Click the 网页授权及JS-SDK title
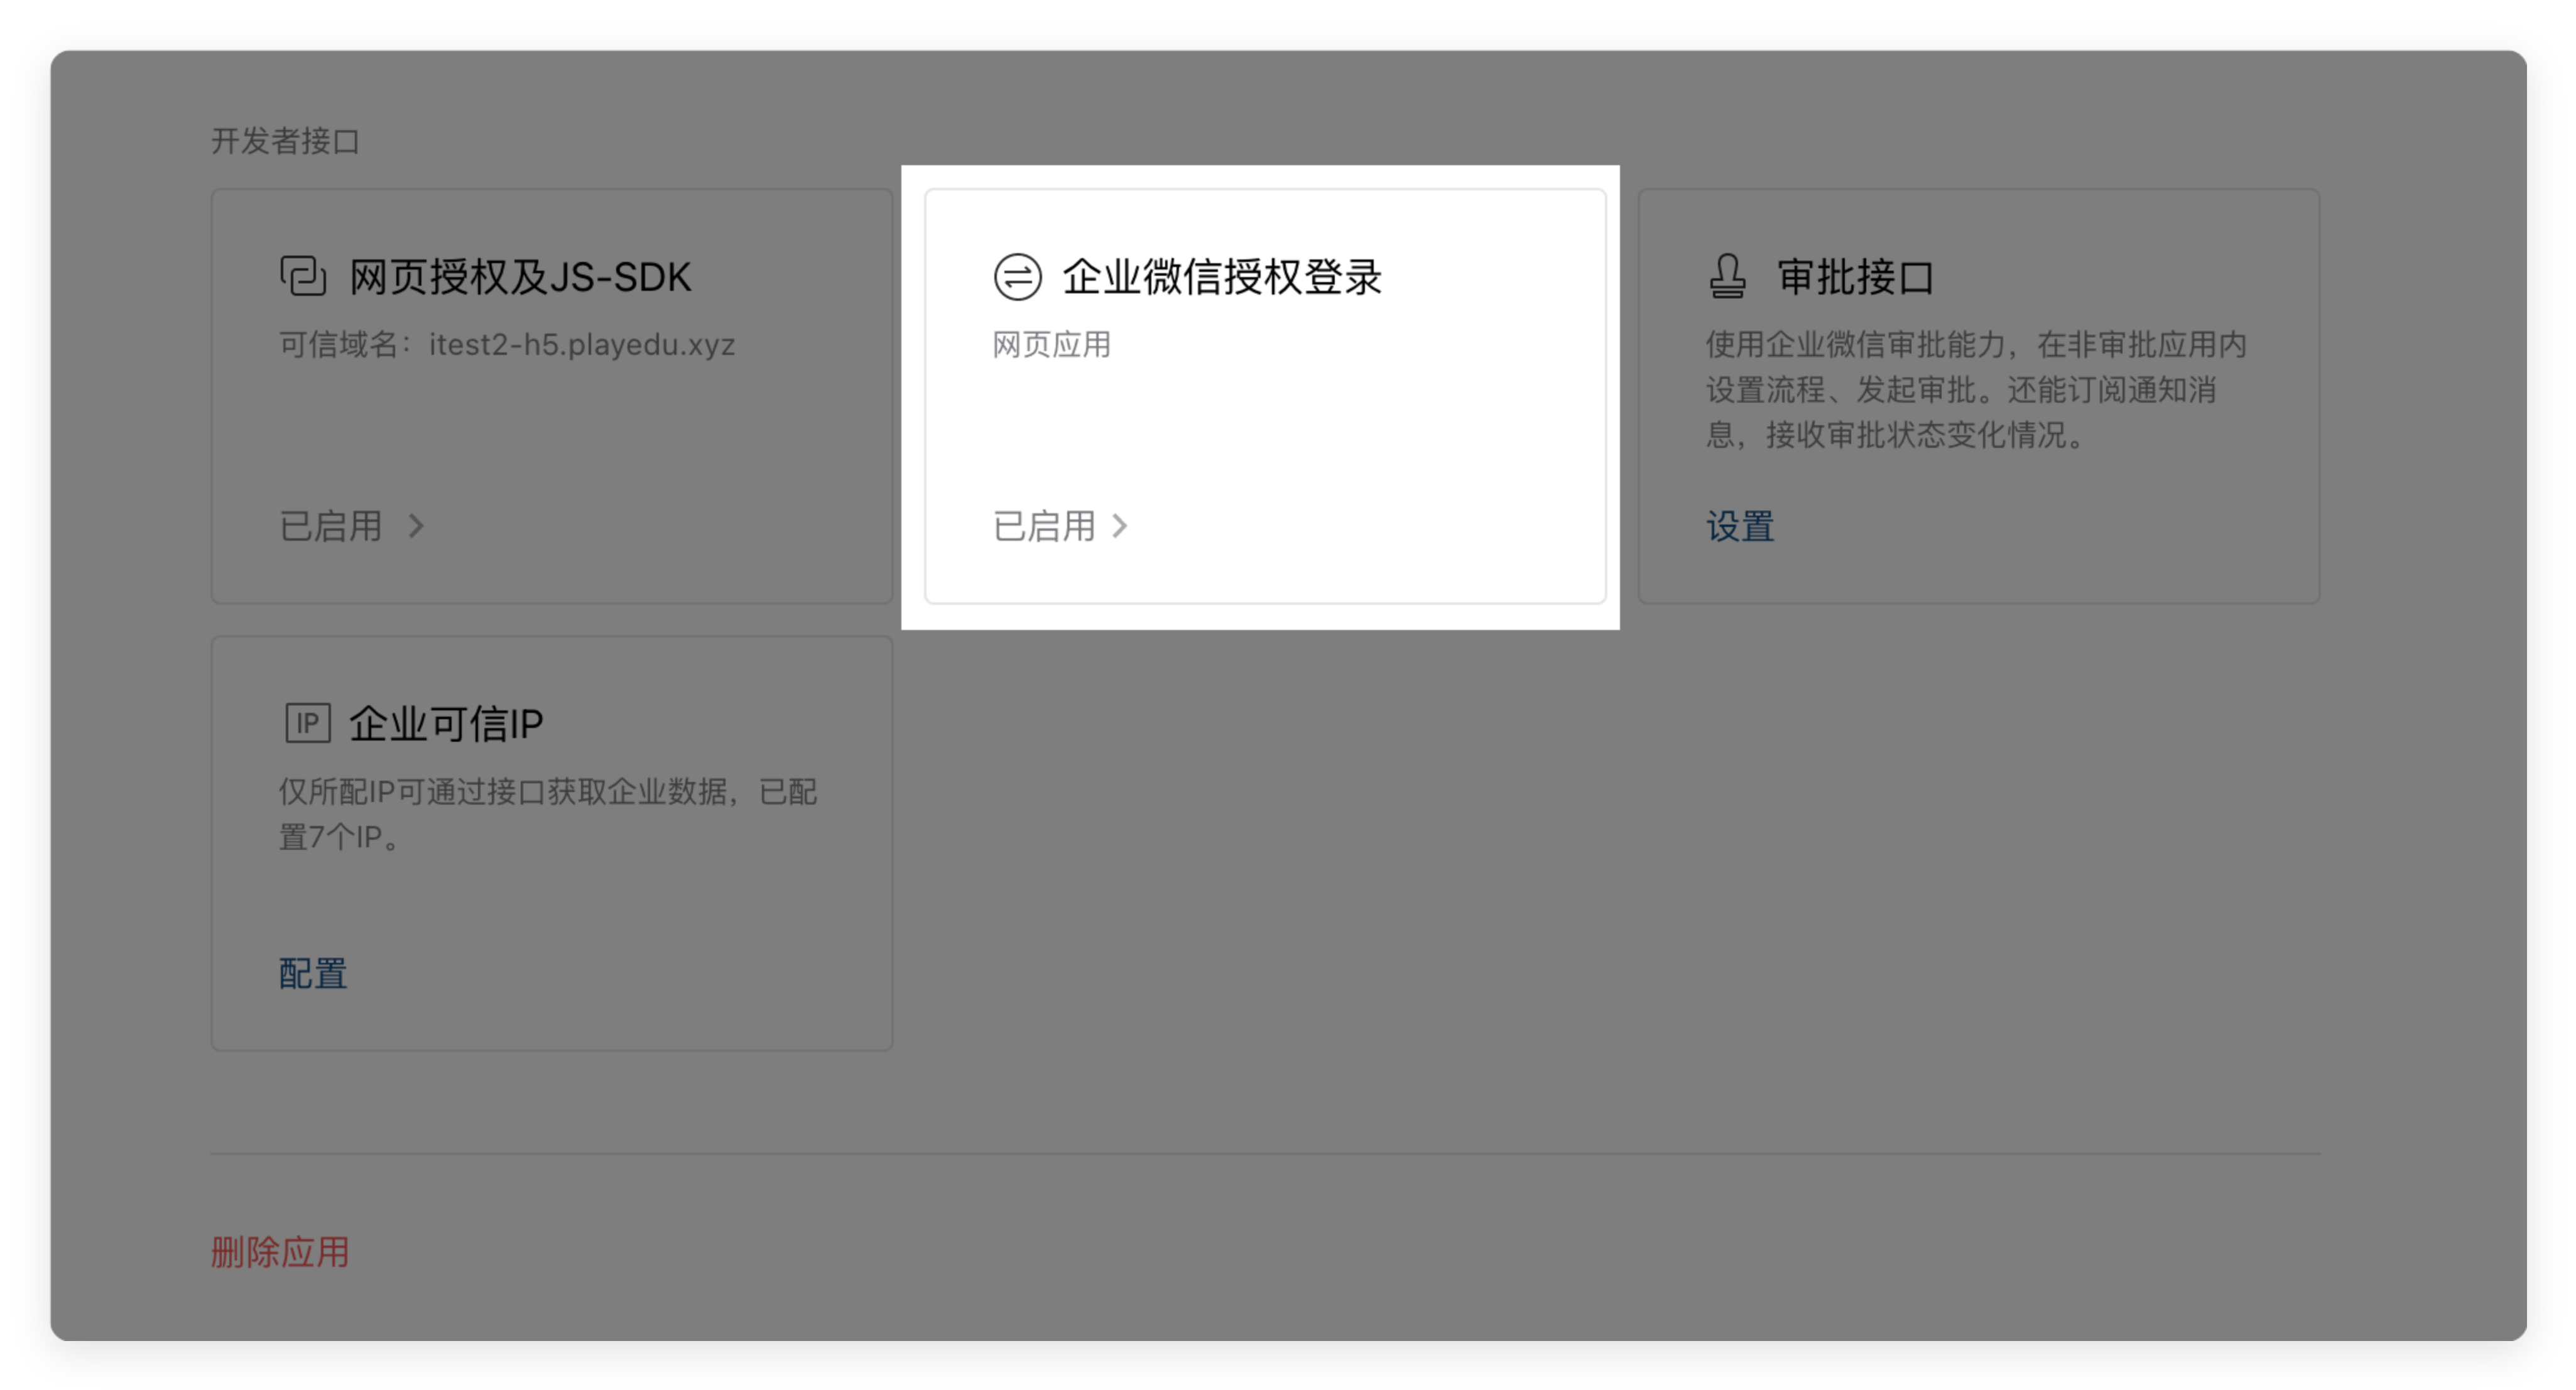 tap(520, 277)
